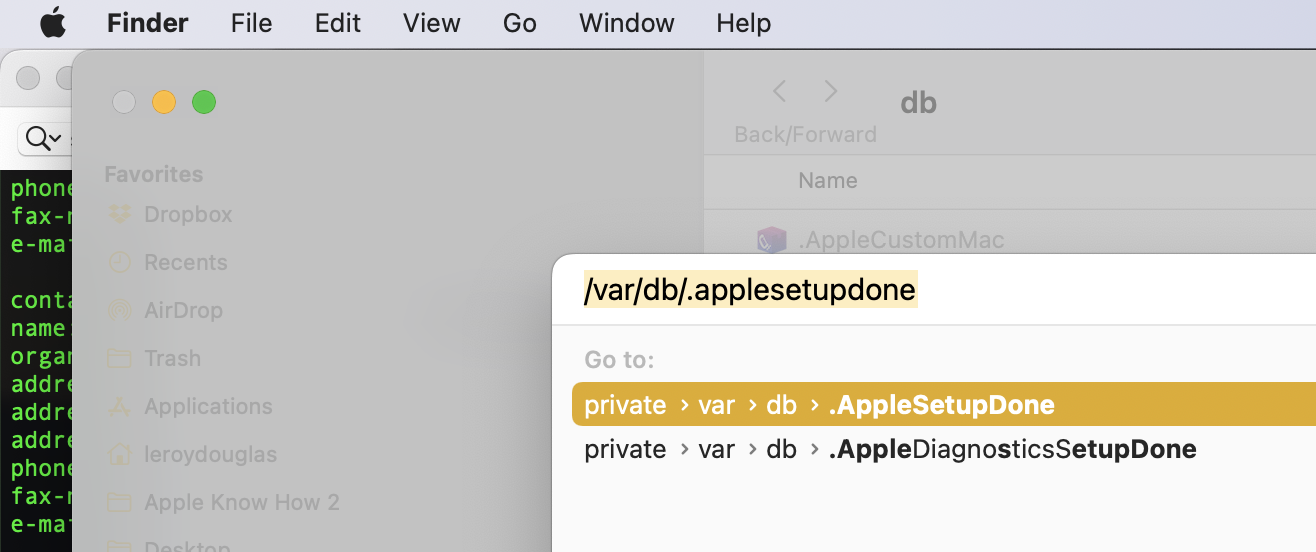This screenshot has width=1316, height=552.
Task: Click the yellow minimize button of Finder window
Action: [164, 102]
